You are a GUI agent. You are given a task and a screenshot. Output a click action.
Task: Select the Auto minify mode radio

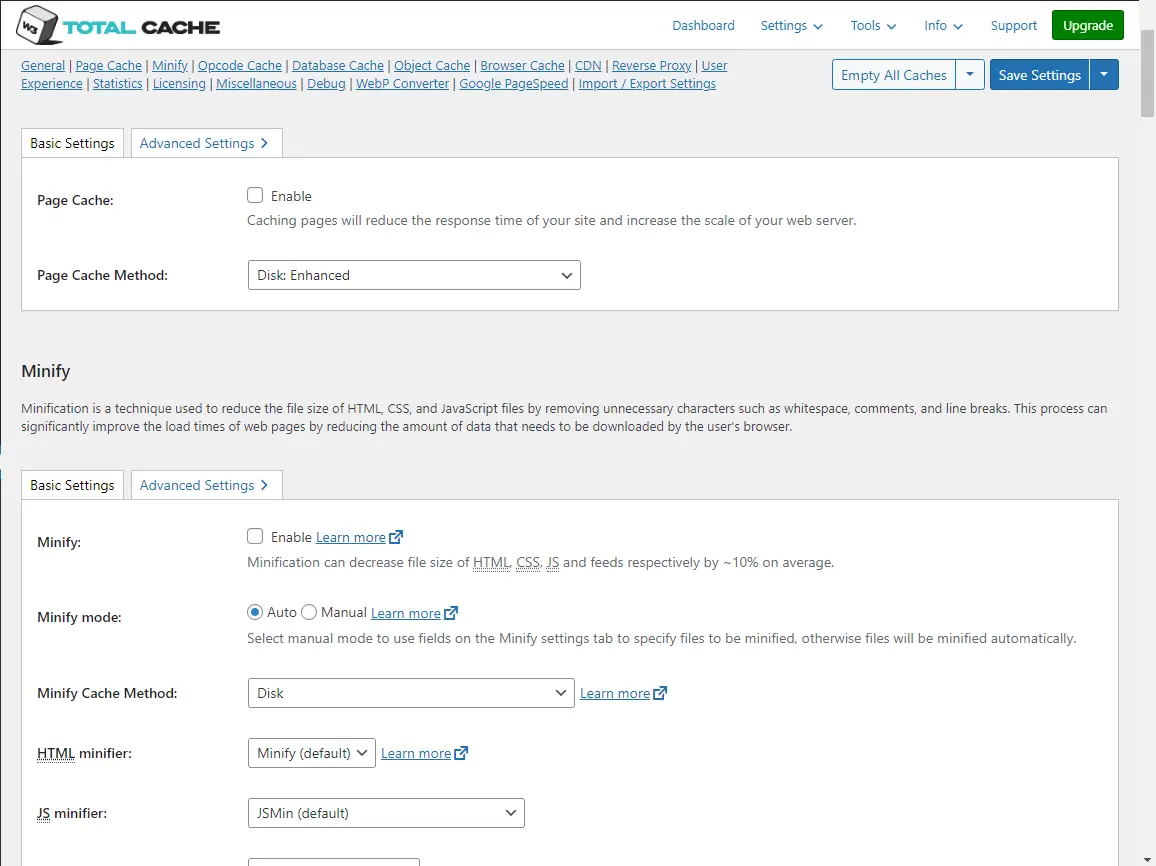(255, 612)
